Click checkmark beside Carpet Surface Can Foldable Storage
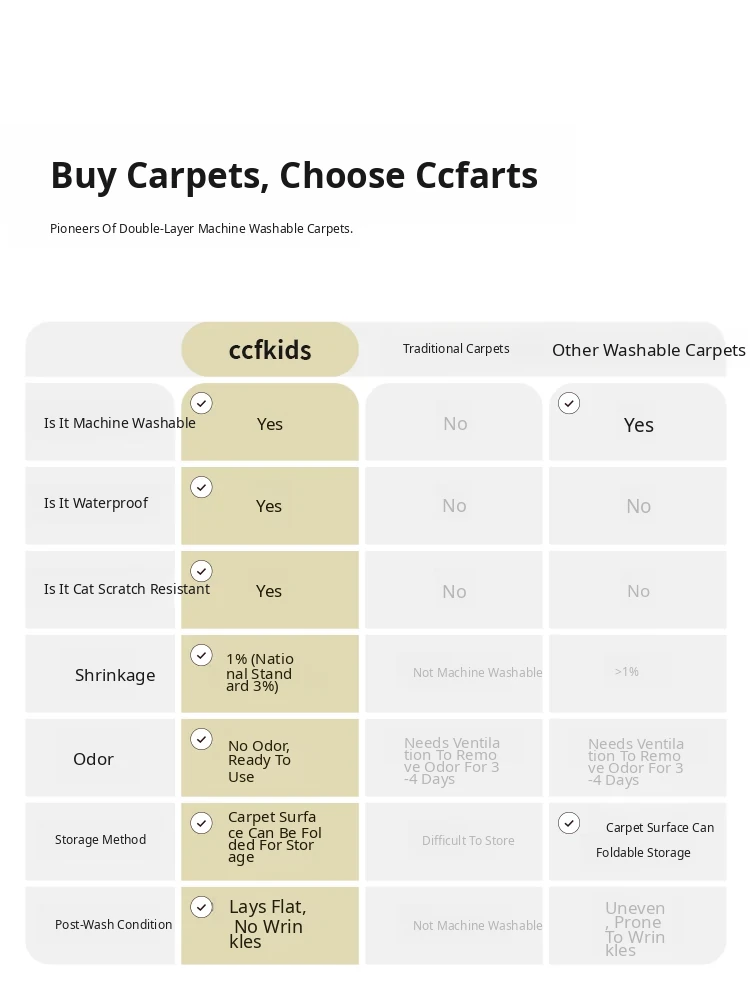750x1000 pixels. point(569,823)
